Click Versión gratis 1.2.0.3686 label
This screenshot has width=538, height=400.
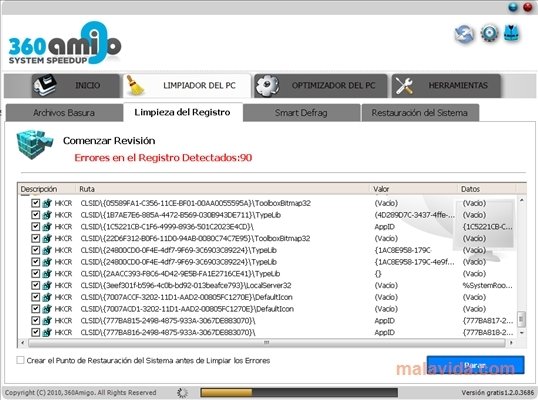pyautogui.click(x=497, y=393)
